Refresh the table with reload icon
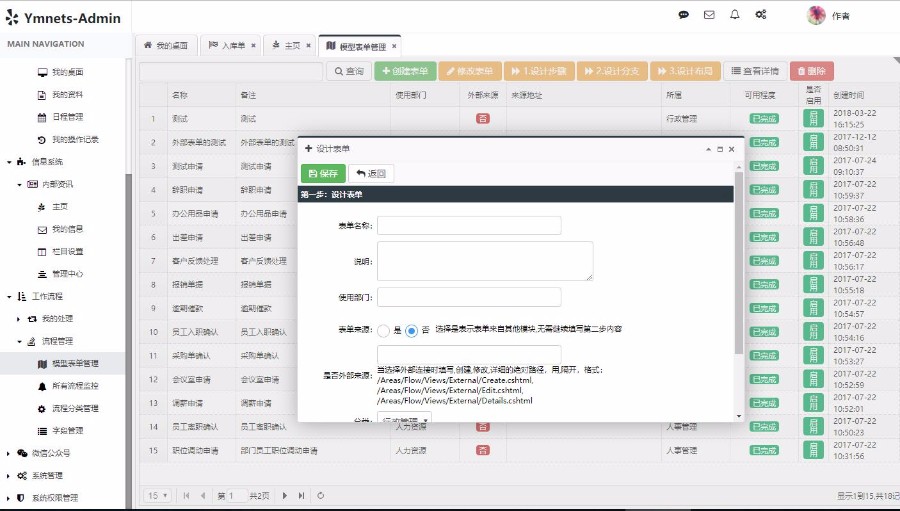The image size is (900, 511). click(320, 495)
